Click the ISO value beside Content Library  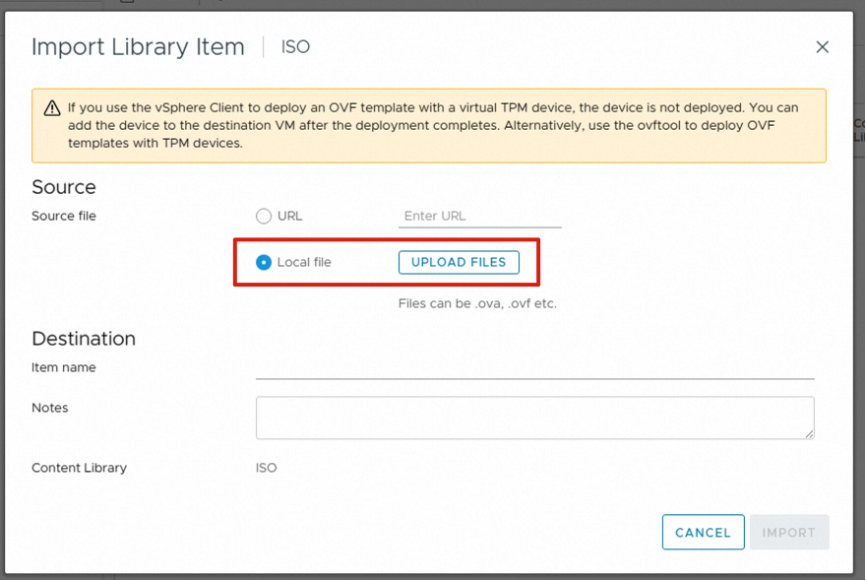[x=266, y=468]
